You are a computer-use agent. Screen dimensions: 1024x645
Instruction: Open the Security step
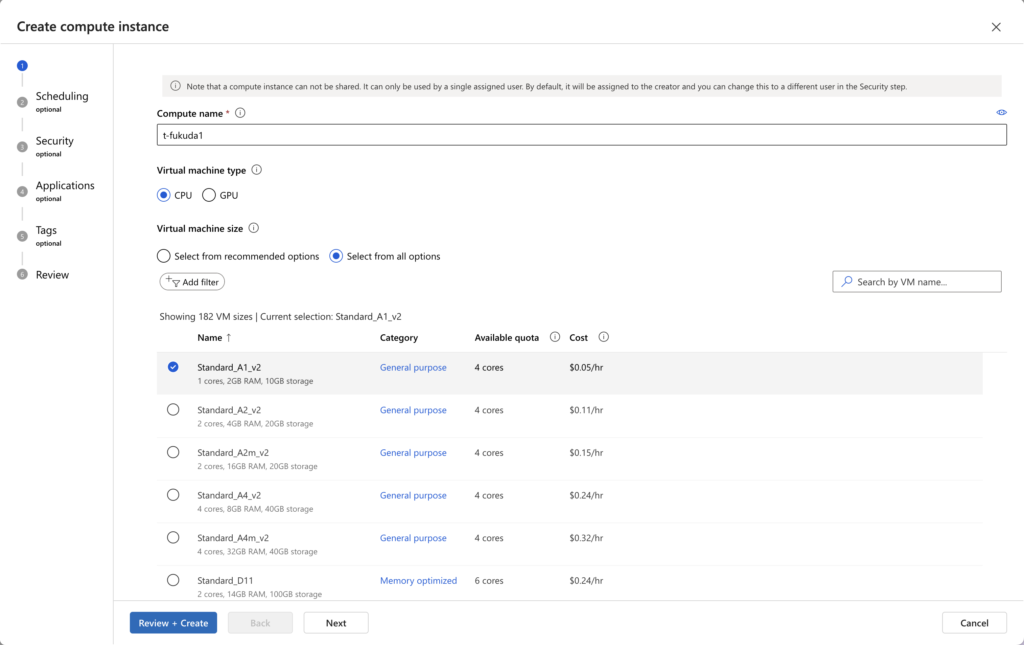(x=55, y=141)
